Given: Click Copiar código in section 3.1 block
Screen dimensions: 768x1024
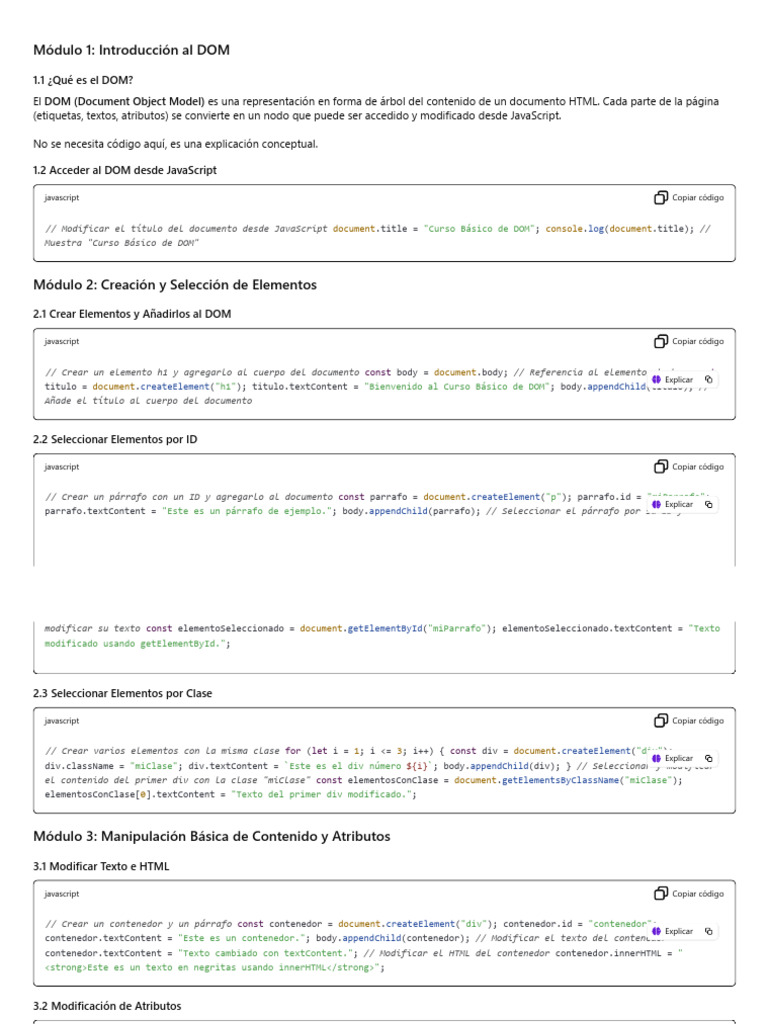Looking at the screenshot, I should click(x=689, y=894).
